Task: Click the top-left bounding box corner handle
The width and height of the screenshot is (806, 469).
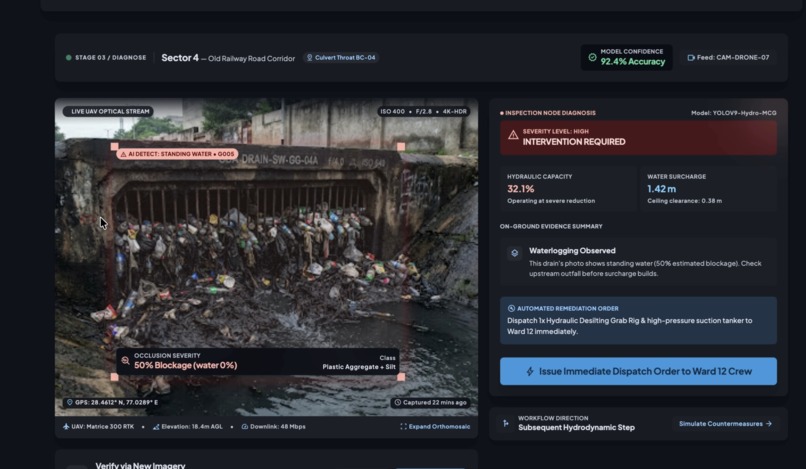Action: point(114,147)
